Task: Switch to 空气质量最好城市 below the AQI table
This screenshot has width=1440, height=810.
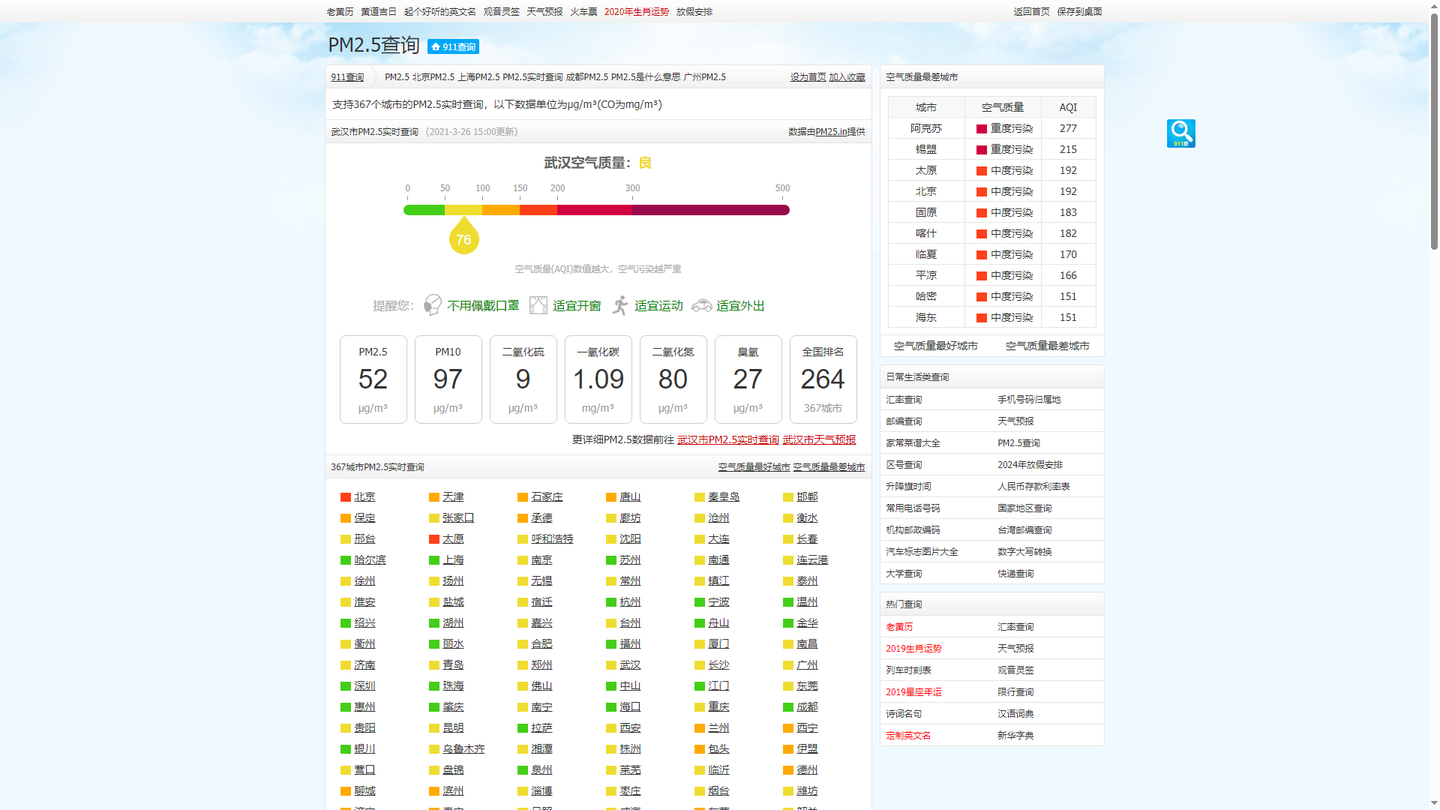Action: (x=936, y=346)
